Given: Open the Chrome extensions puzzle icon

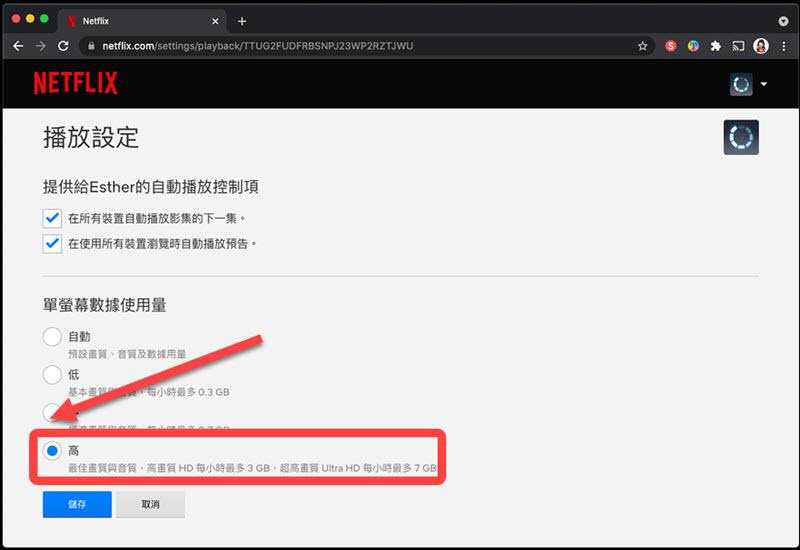Looking at the screenshot, I should click(x=715, y=46).
